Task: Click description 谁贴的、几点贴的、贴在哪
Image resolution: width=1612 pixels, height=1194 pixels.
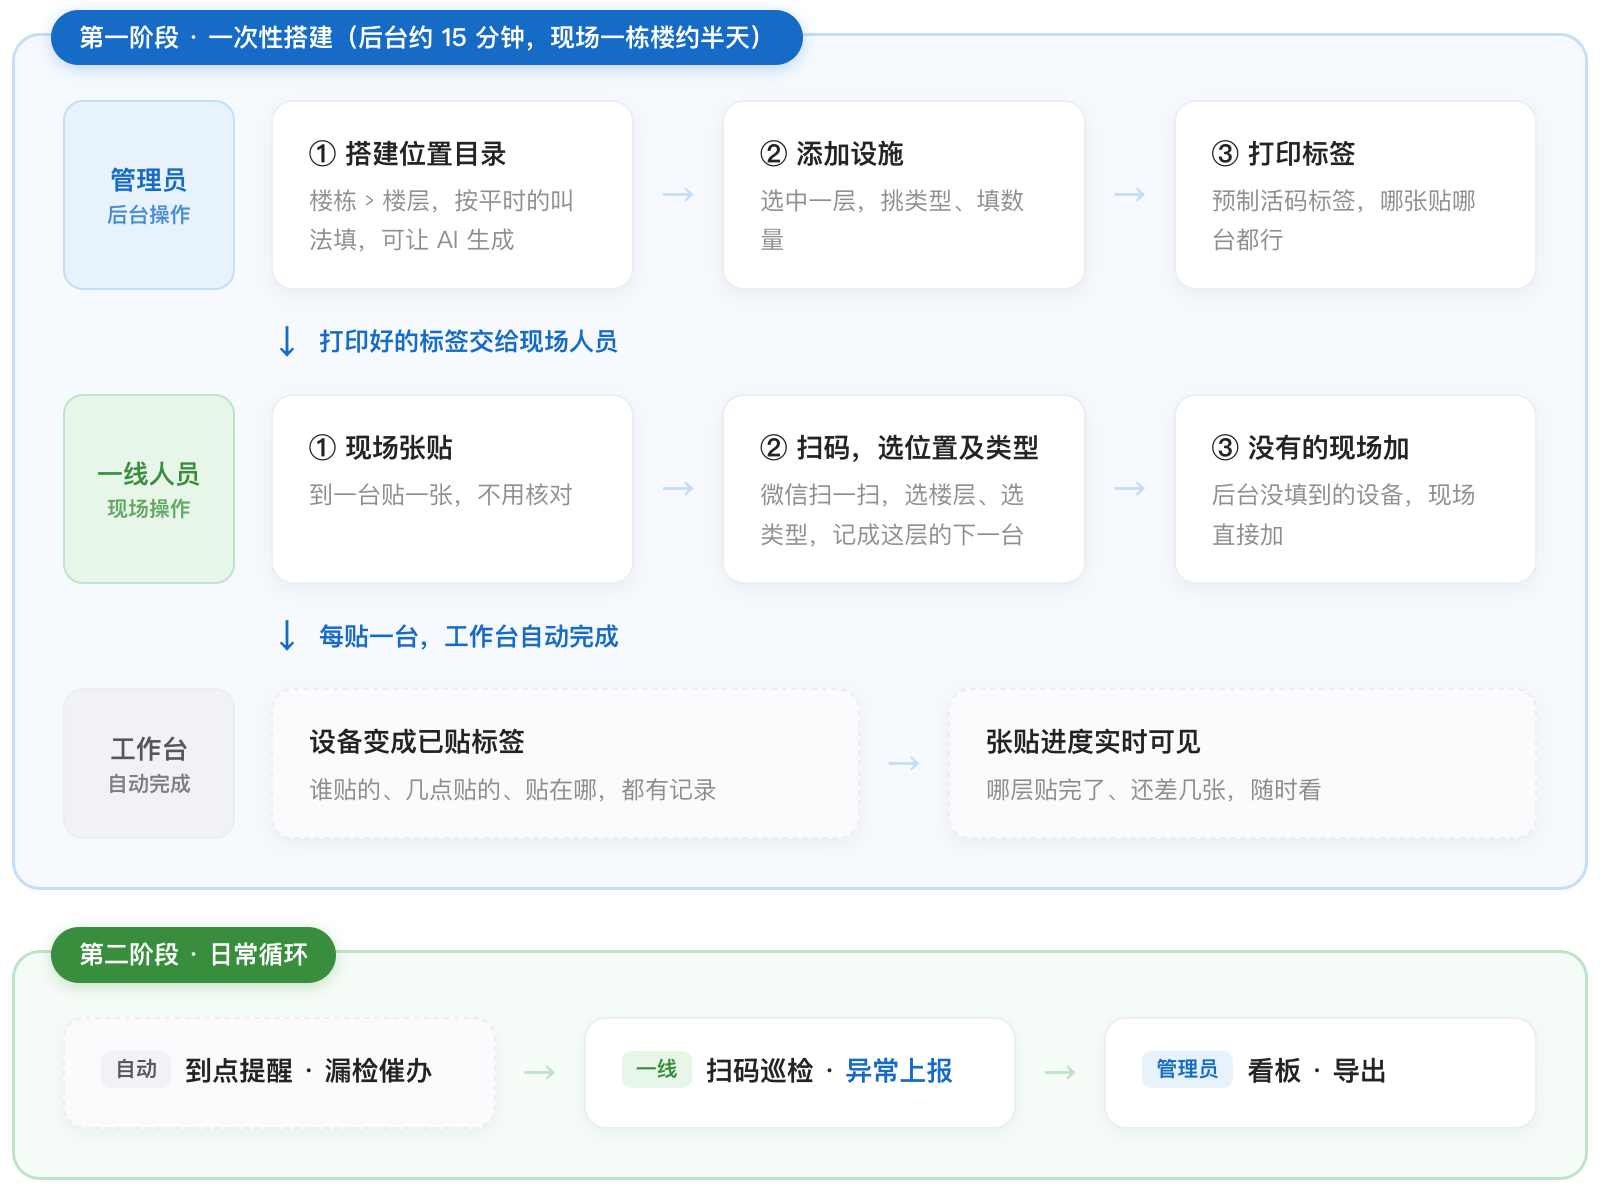Action: [x=513, y=790]
